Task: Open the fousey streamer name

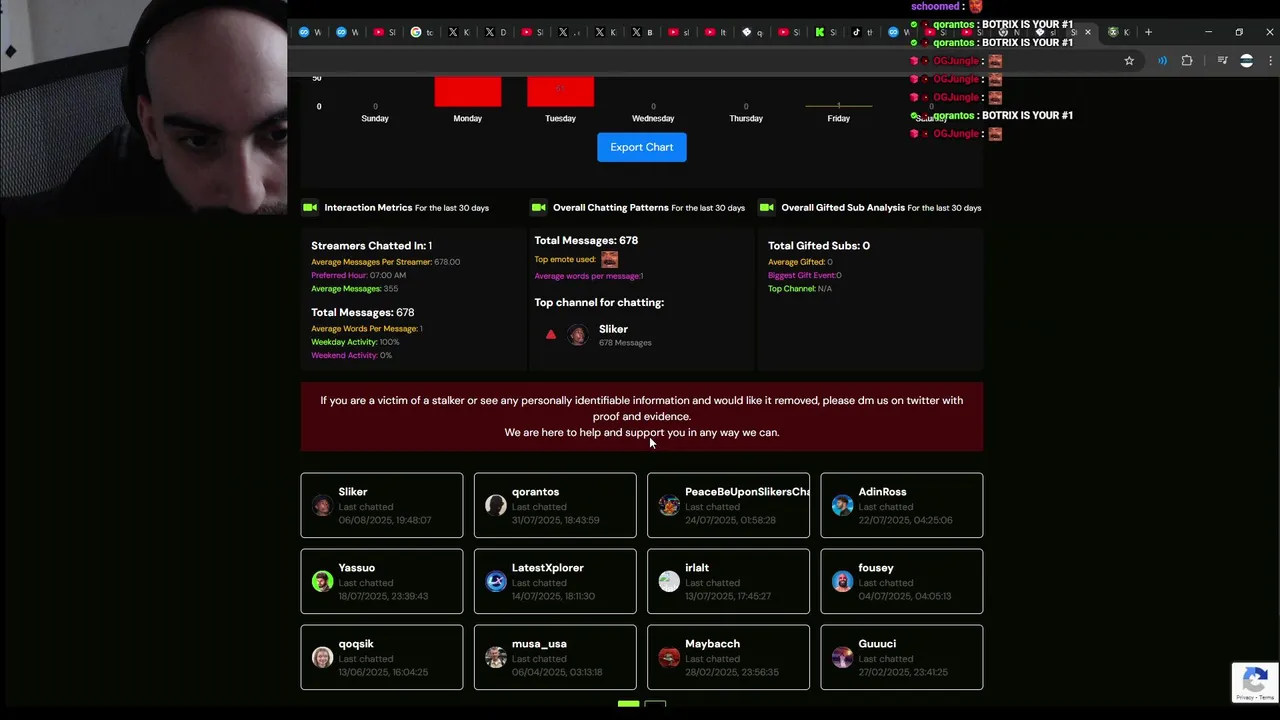Action: 876,568
